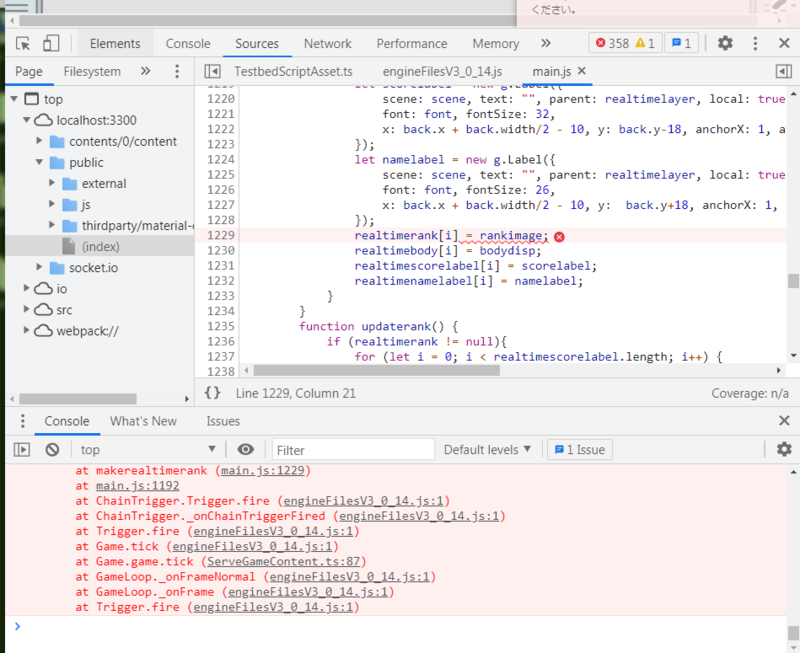Expand the socket.io folder
Viewport: 800px width, 653px height.
(39, 267)
